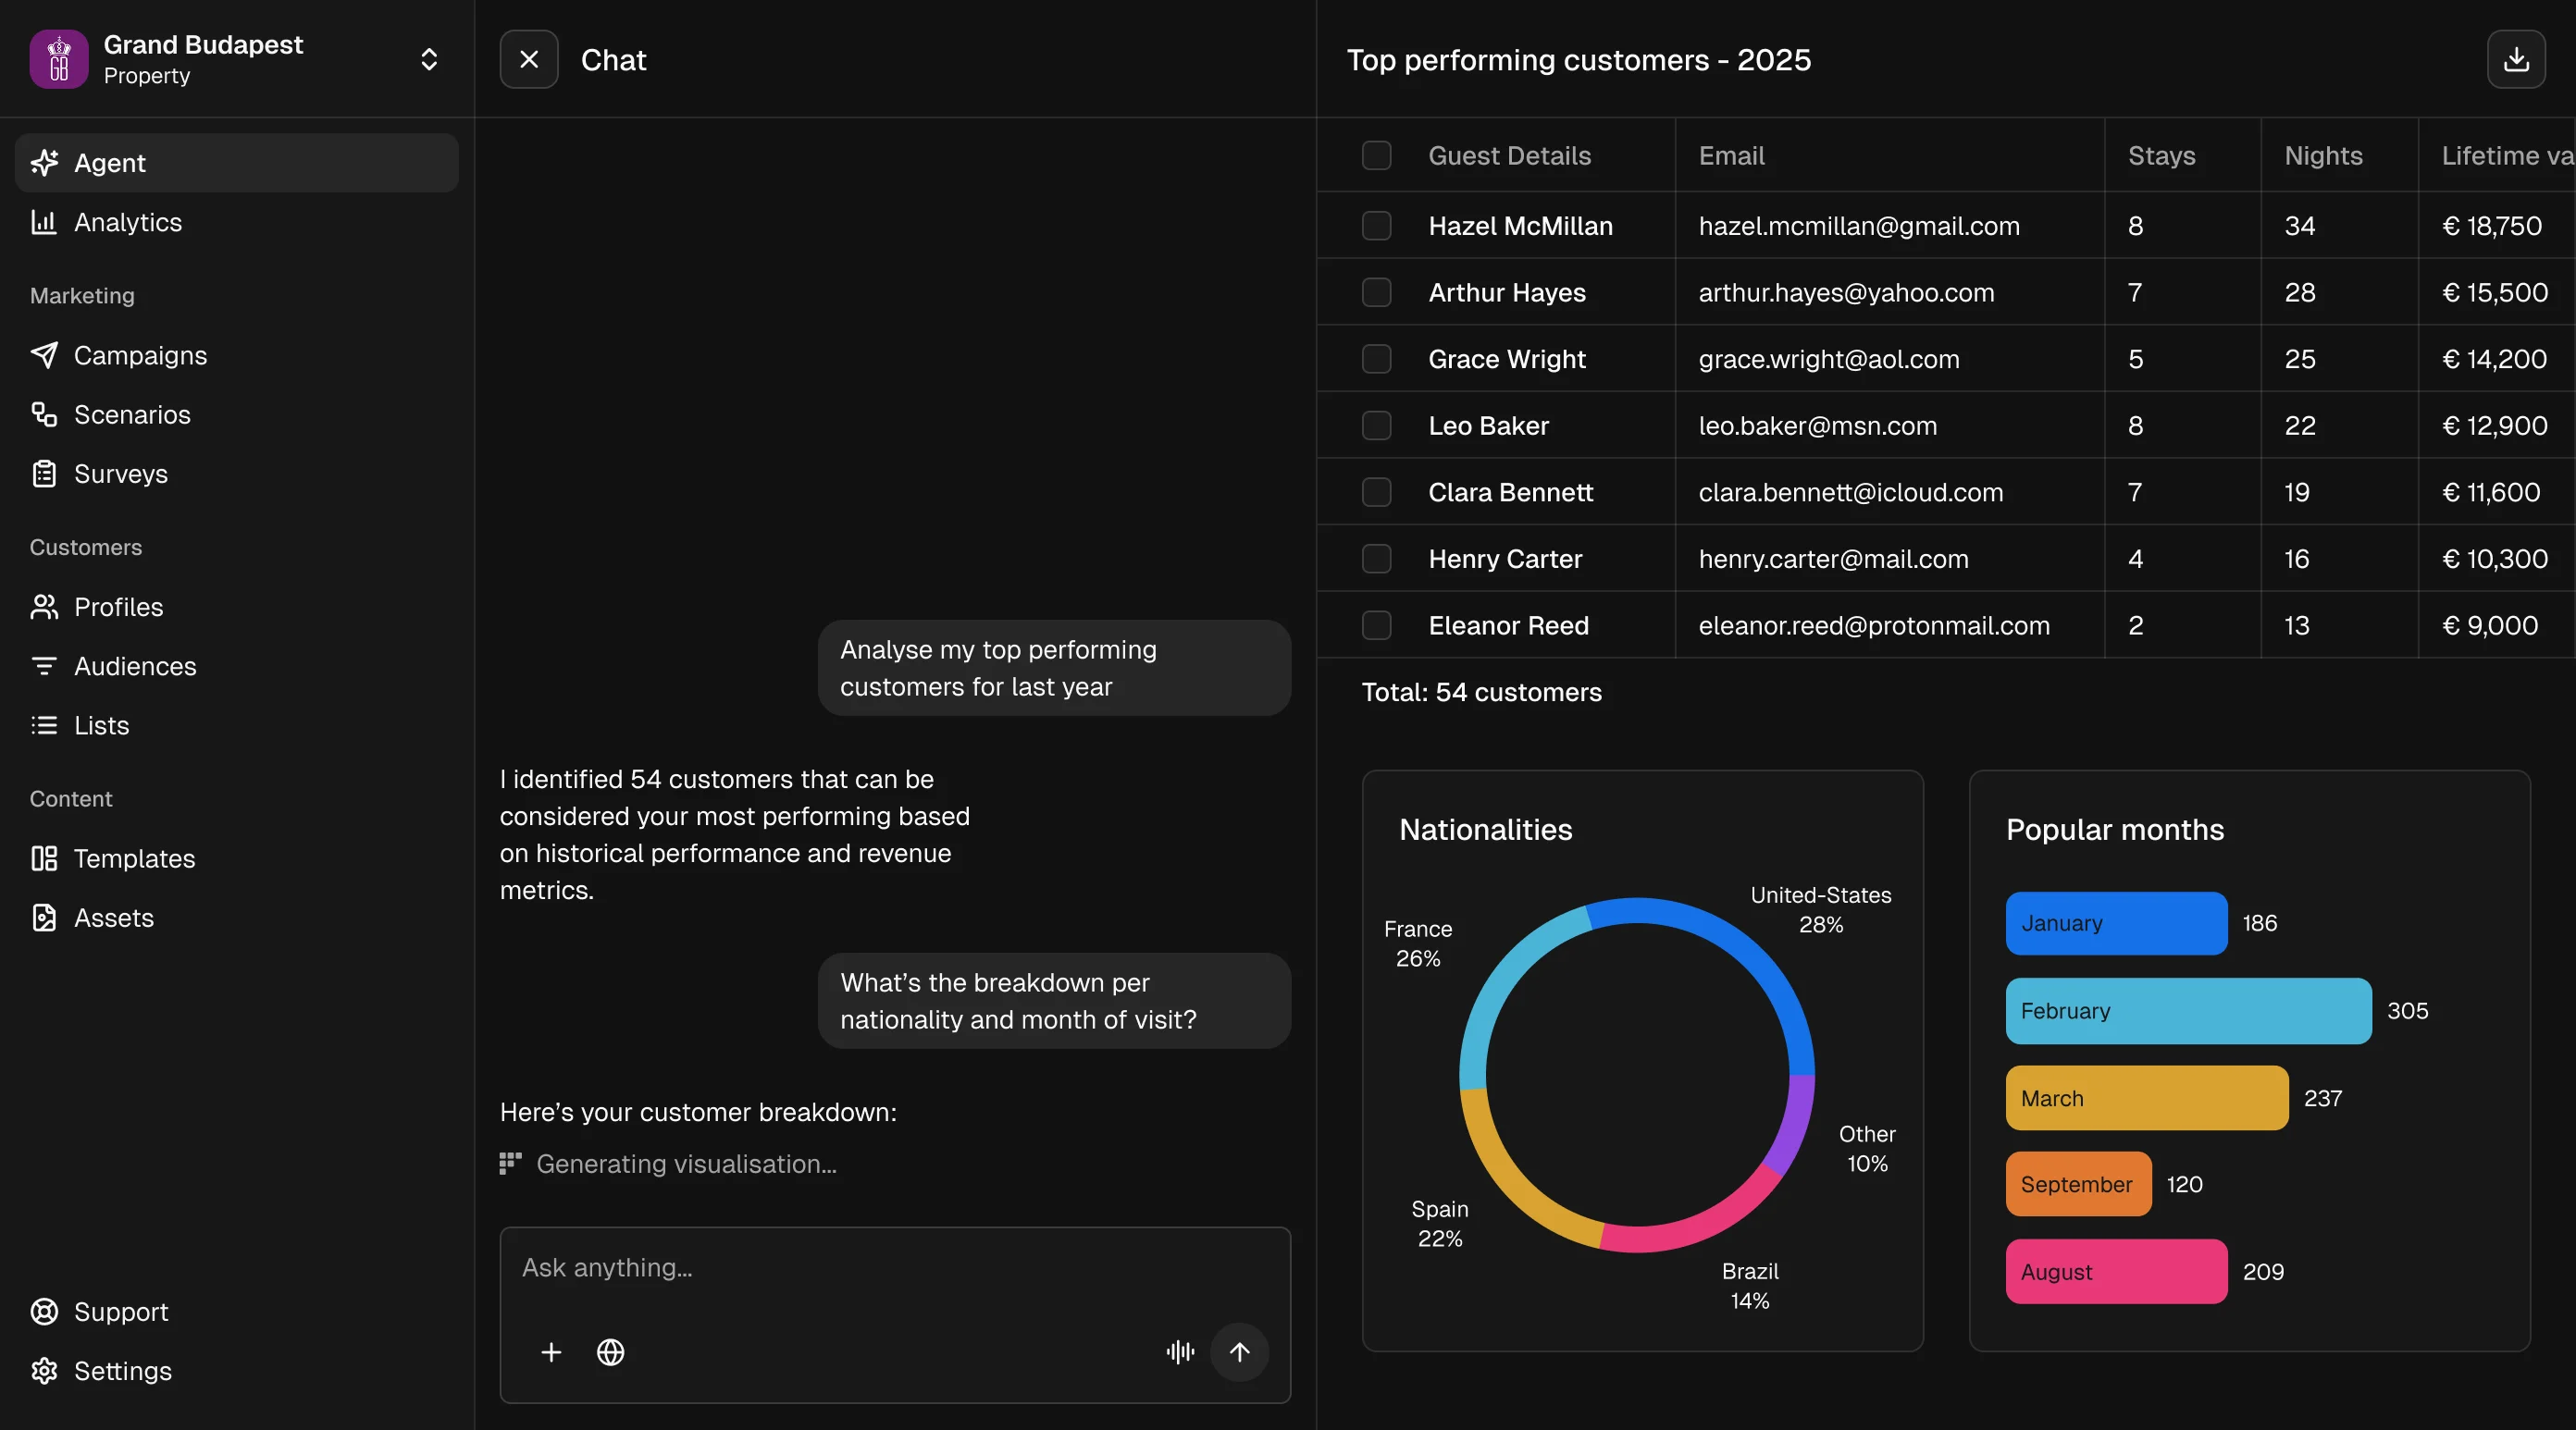Click the September bar in Popular months

pyautogui.click(x=2078, y=1184)
